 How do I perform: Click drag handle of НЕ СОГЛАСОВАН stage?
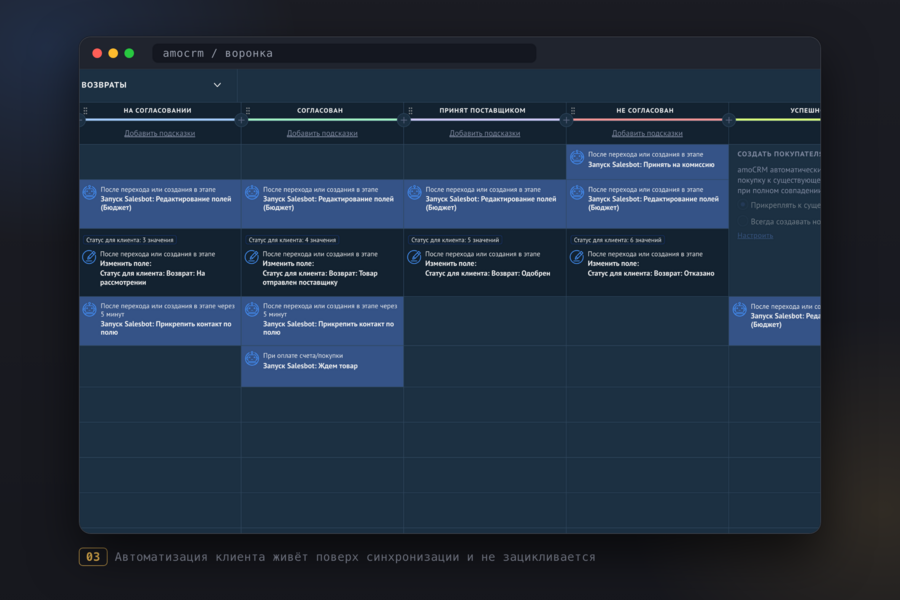[x=573, y=110]
